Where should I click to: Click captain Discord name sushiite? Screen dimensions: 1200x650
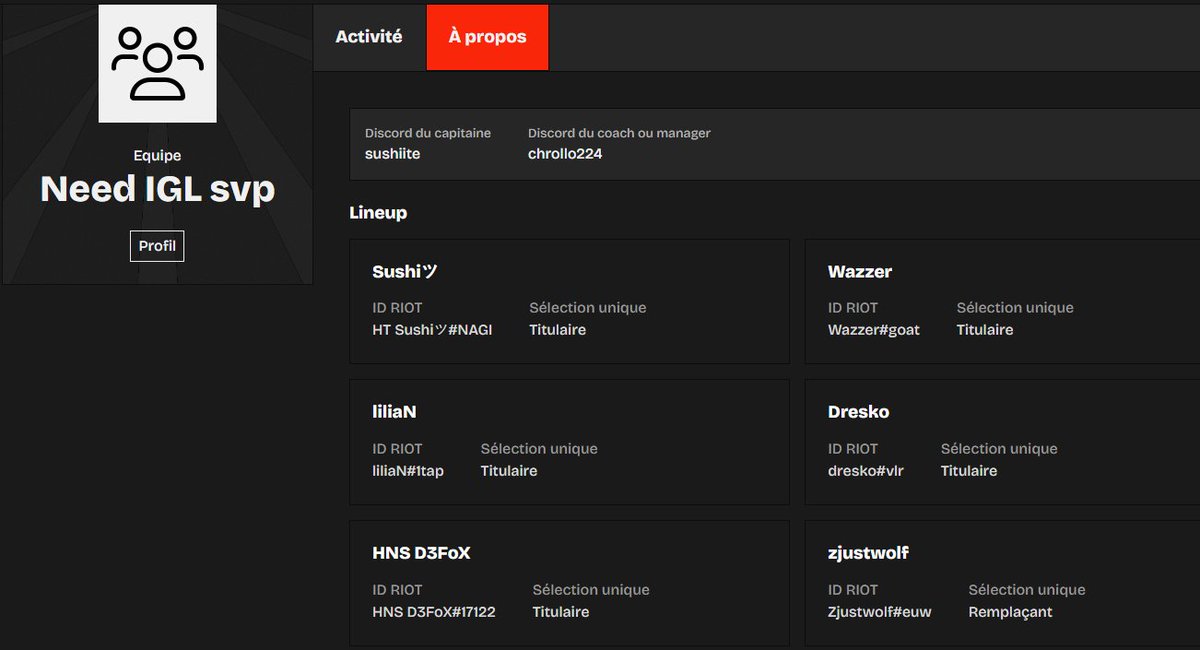point(392,154)
